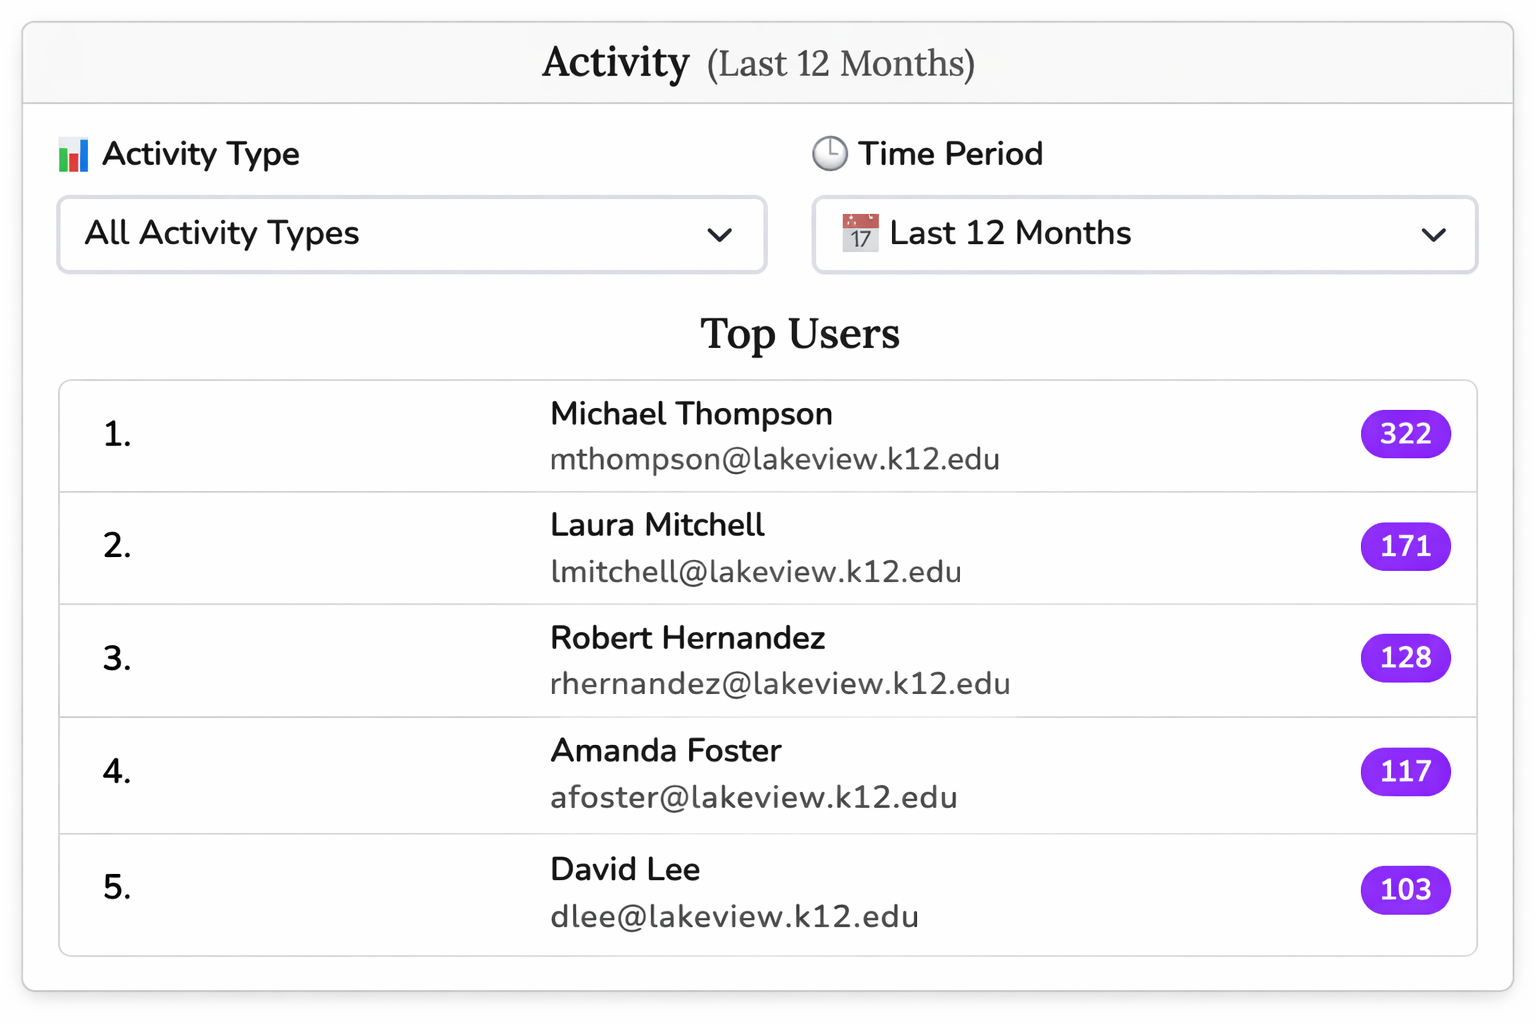Click the red bar of the Activity Type chart icon
Viewport: 1536px width, 1024px height.
coord(73,162)
